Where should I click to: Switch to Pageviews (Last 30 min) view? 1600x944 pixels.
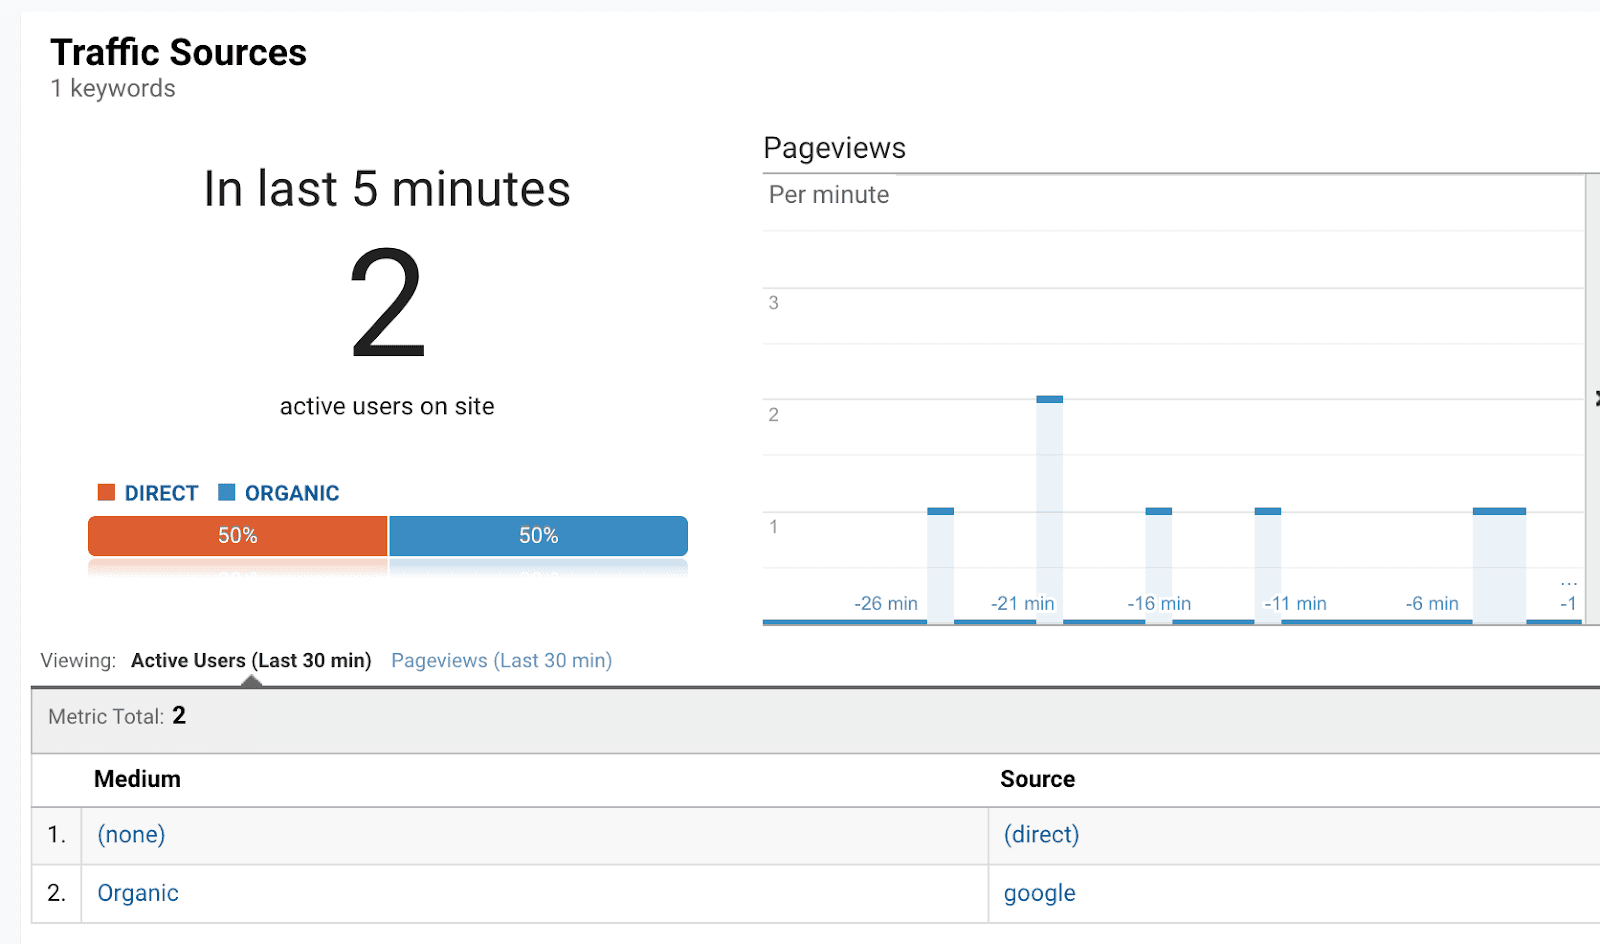pyautogui.click(x=501, y=661)
